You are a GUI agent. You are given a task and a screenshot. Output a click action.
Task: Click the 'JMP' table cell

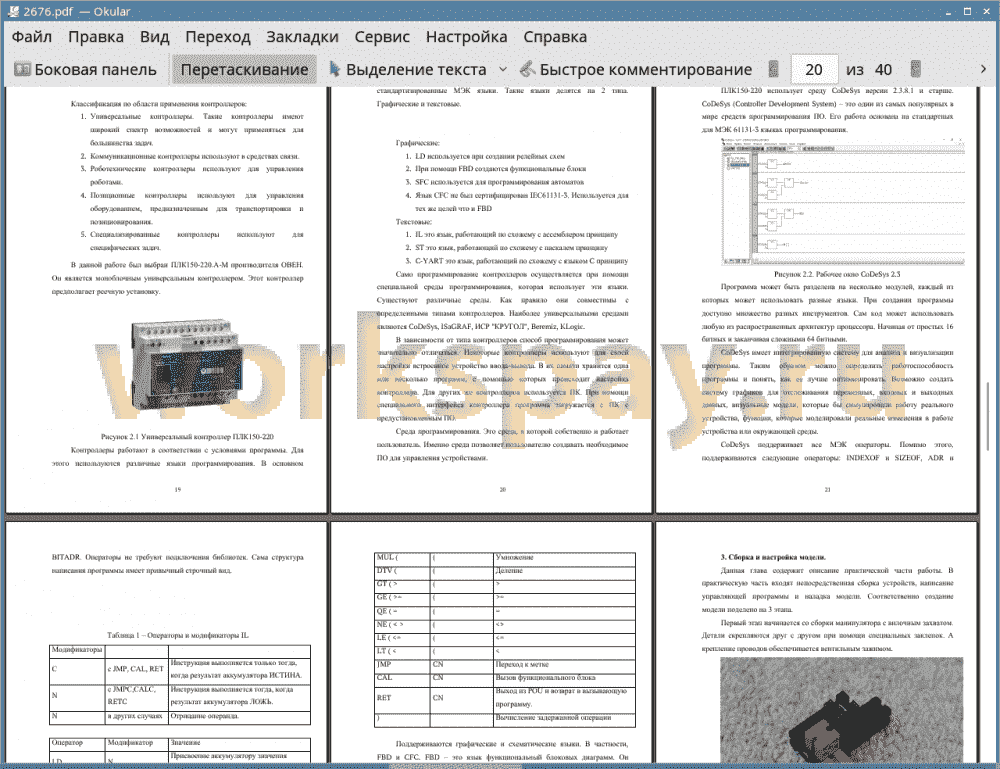click(x=402, y=665)
